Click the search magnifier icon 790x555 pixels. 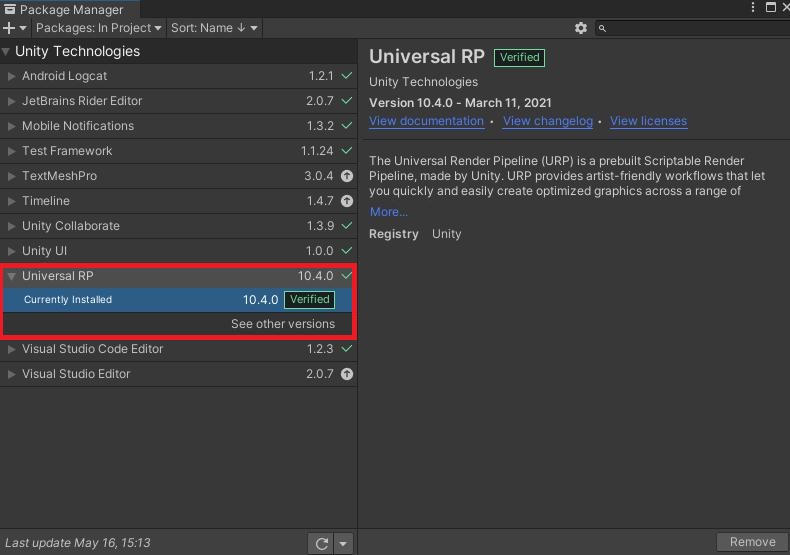point(602,29)
